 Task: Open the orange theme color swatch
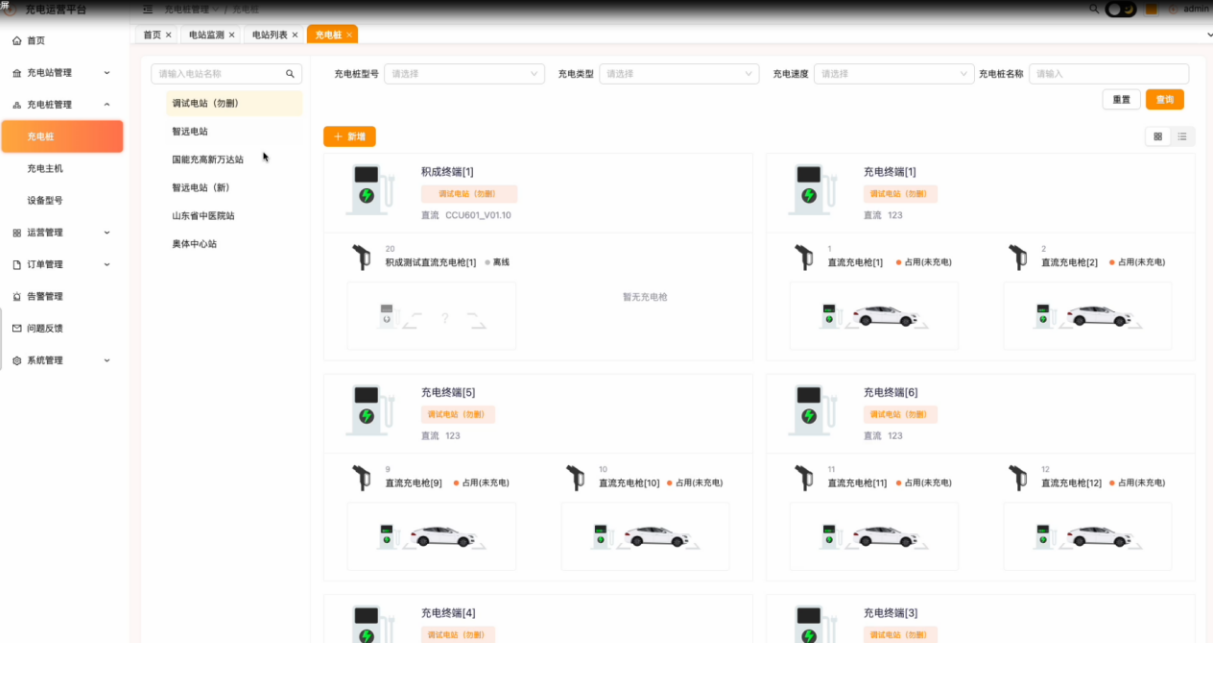pyautogui.click(x=1151, y=9)
